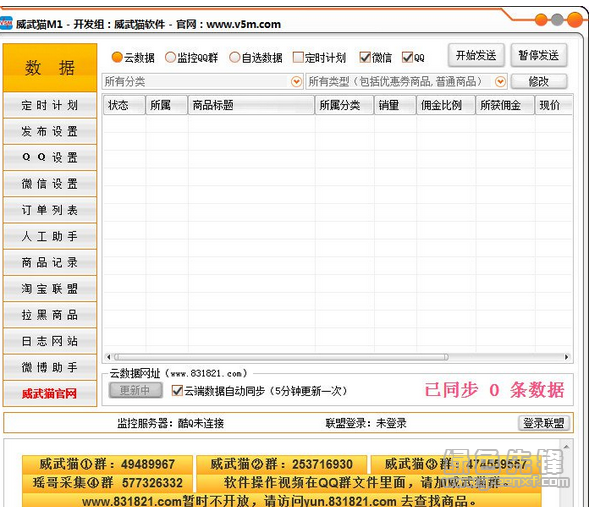Click the 开始发送 button

(x=476, y=55)
